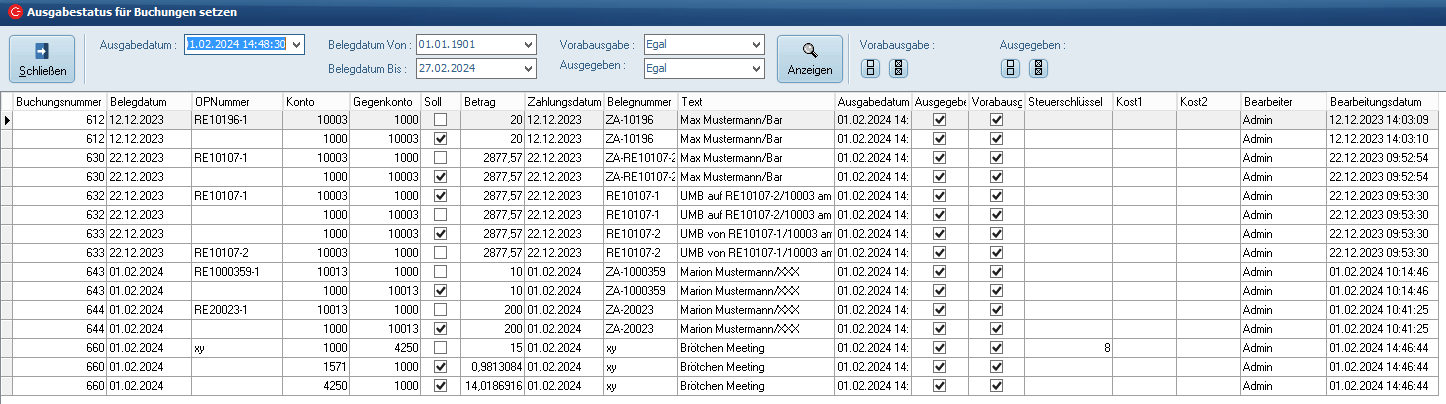
Task: Click the crossed-boxes icon under the Ausgegeben label
Action: click(x=1039, y=68)
